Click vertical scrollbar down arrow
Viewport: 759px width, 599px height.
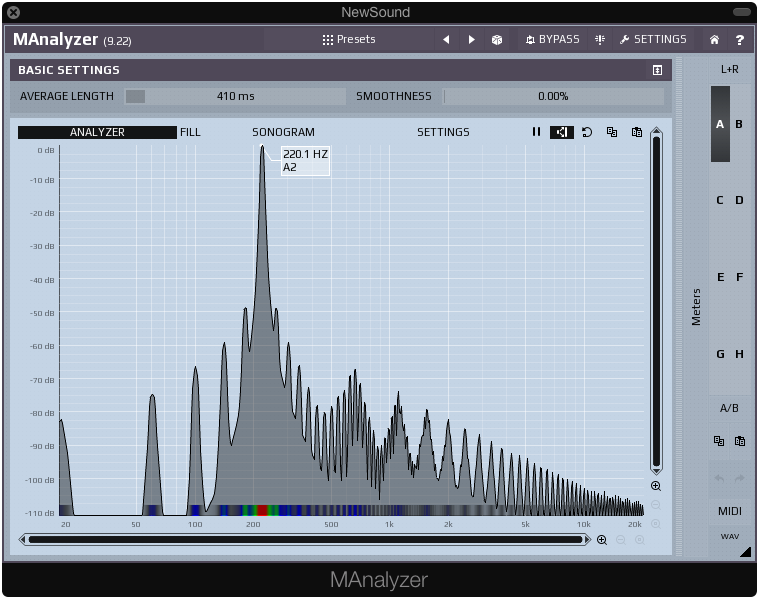(x=656, y=471)
